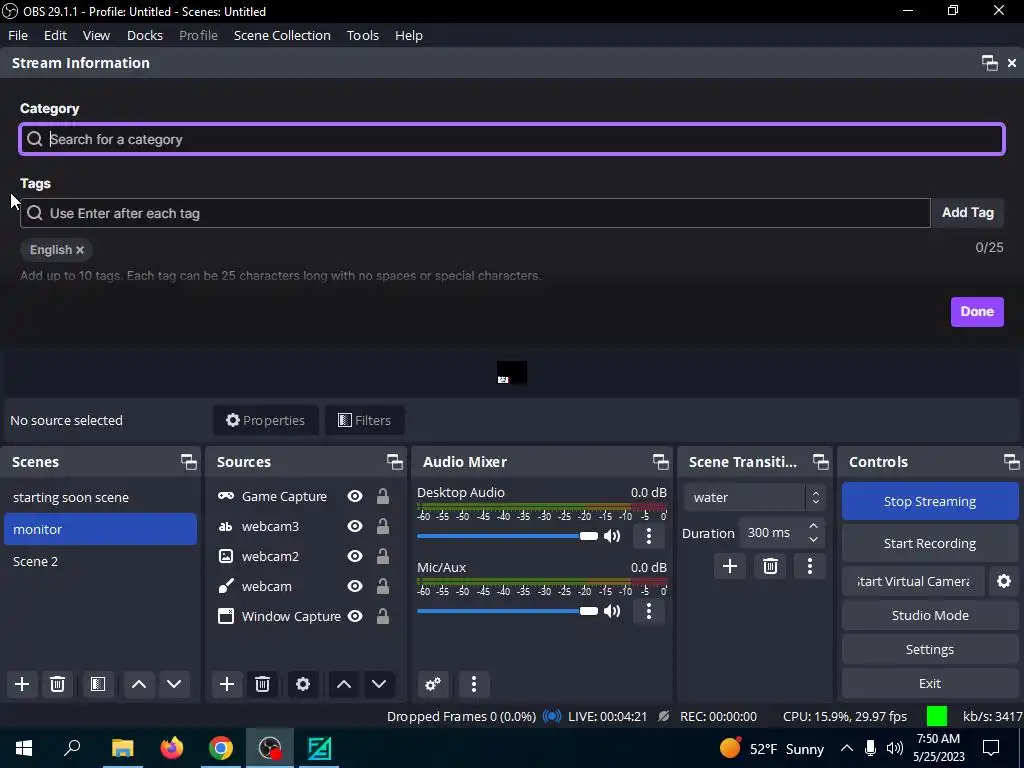Open the Help menu

click(409, 35)
